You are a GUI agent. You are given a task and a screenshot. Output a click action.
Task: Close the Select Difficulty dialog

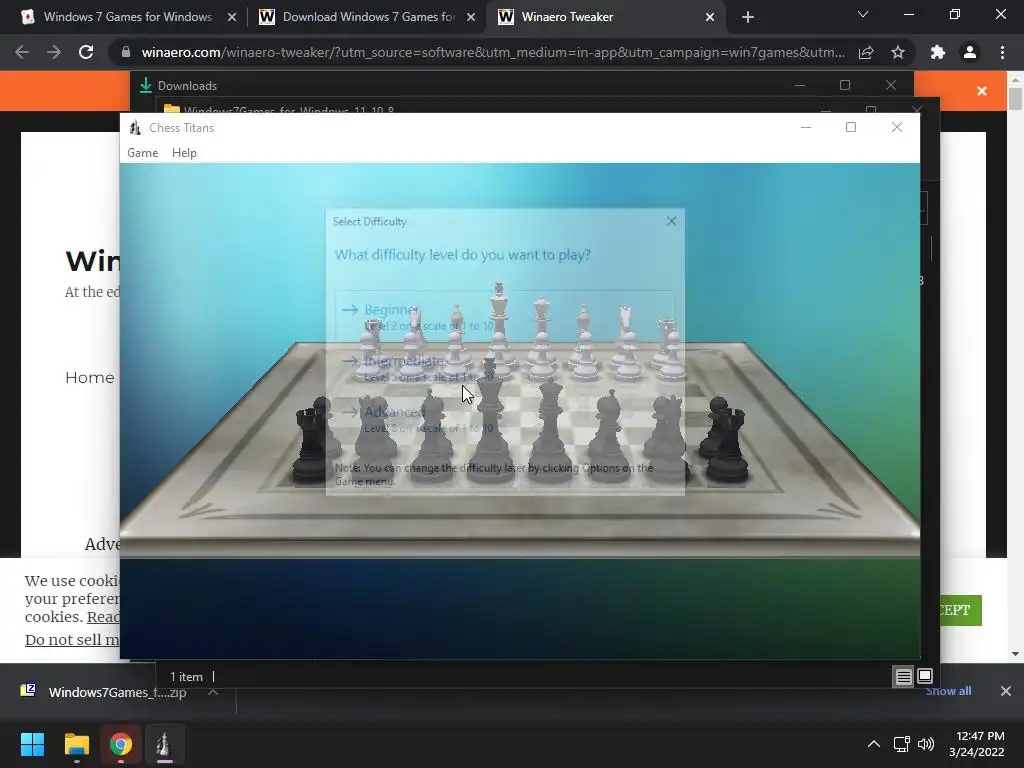tap(671, 221)
